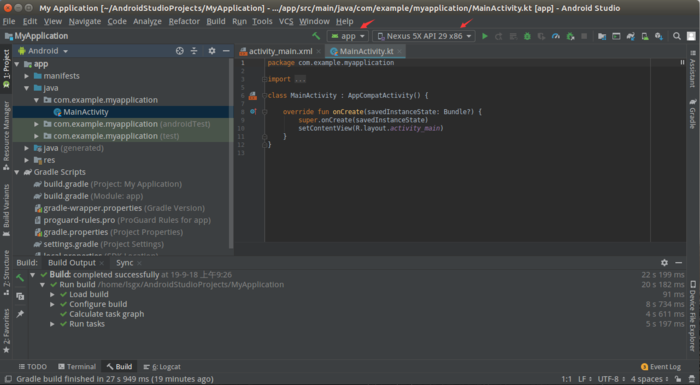Switch to Sync tab in Build panel
Image resolution: width=700 pixels, height=385 pixels.
[x=125, y=263]
